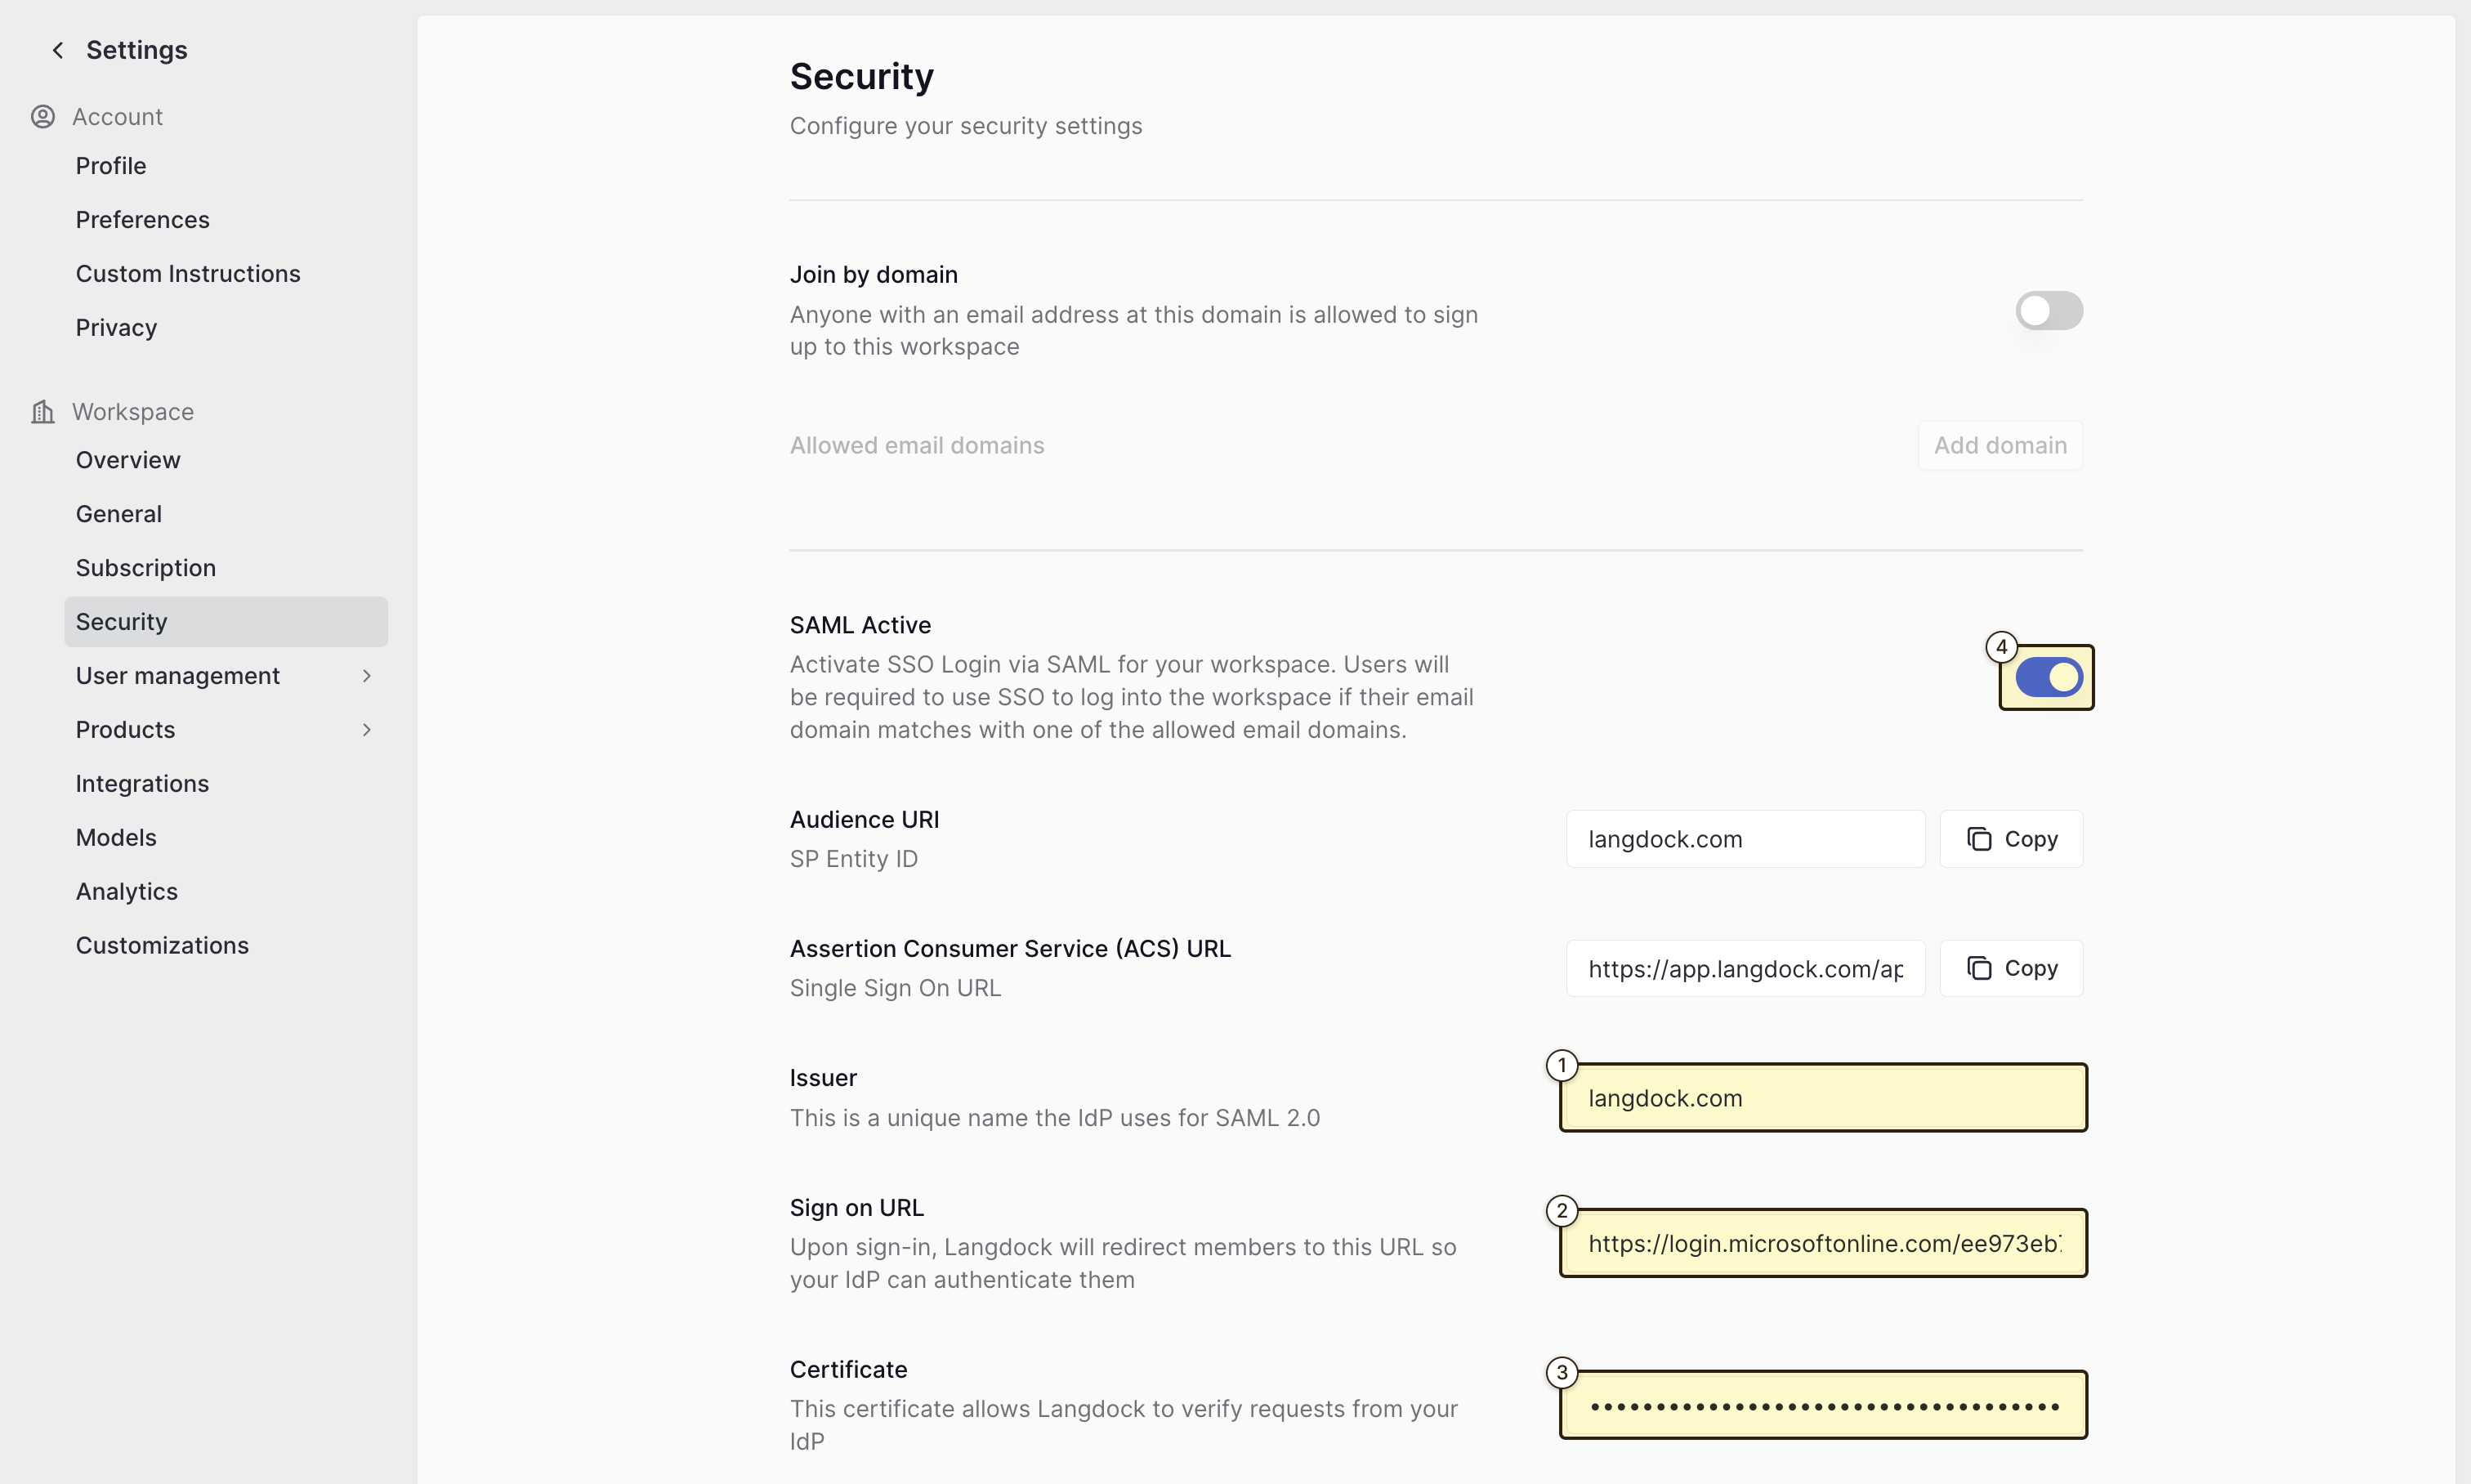Copy the Audience URI value
Viewport: 2471px width, 1484px height.
pos(2009,839)
